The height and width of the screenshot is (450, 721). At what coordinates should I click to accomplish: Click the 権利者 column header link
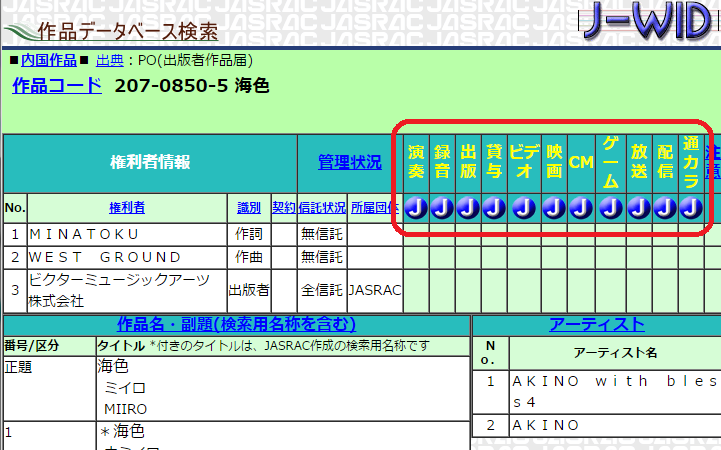[x=127, y=208]
